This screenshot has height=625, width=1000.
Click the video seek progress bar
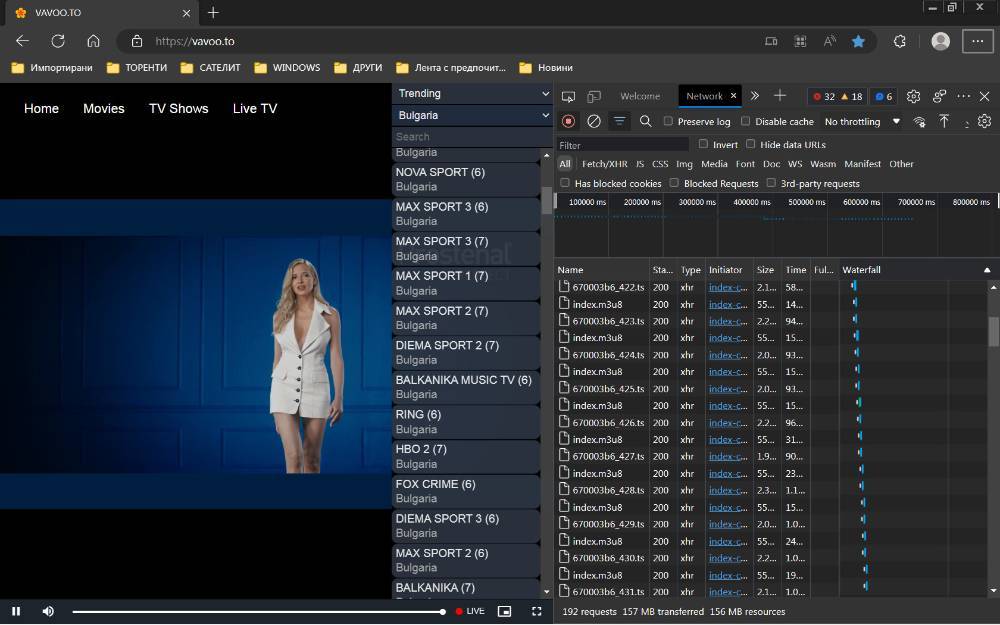pyautogui.click(x=258, y=612)
